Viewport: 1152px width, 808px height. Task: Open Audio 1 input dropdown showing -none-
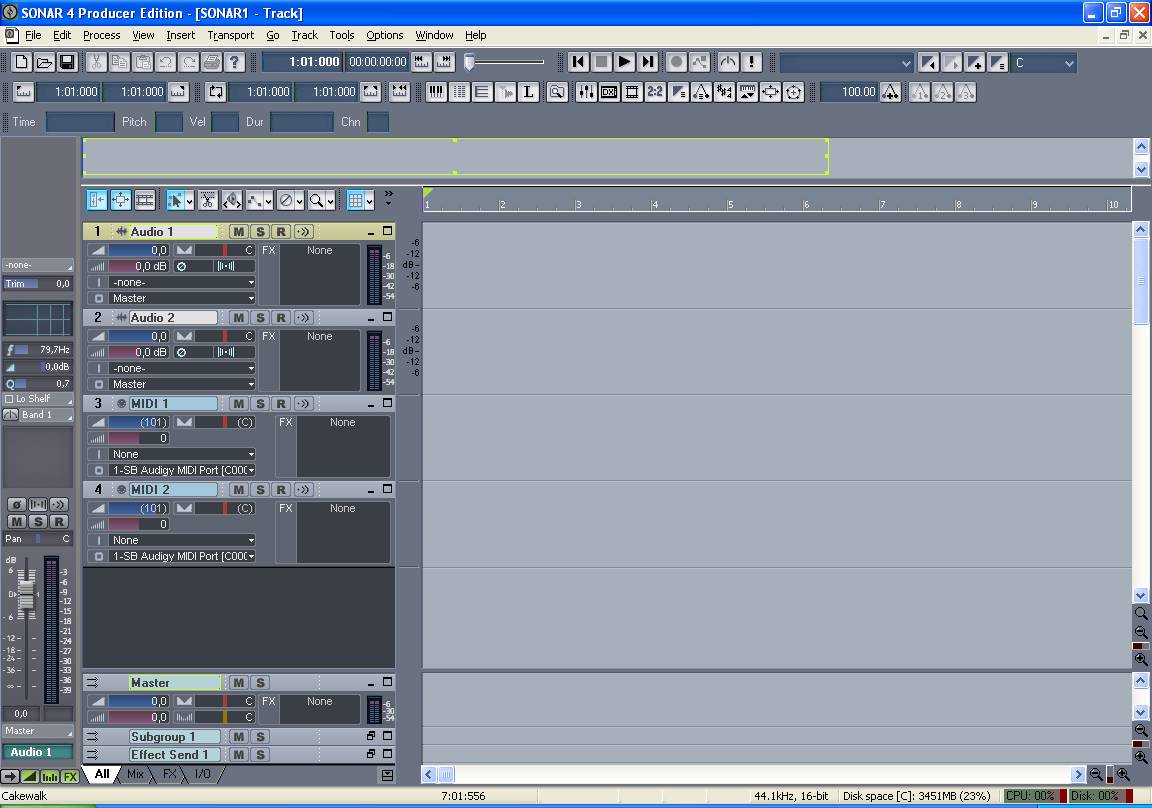click(x=182, y=282)
